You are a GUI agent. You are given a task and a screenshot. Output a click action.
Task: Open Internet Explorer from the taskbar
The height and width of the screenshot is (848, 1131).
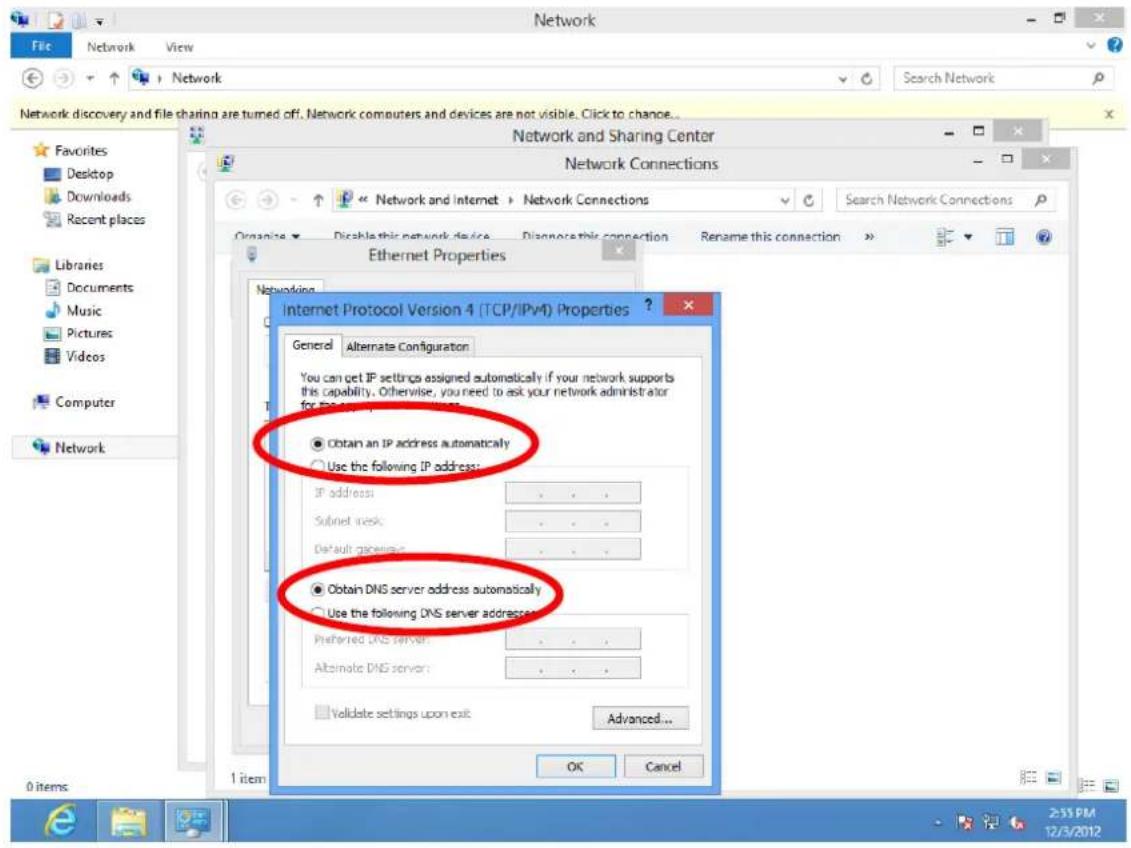[61, 821]
